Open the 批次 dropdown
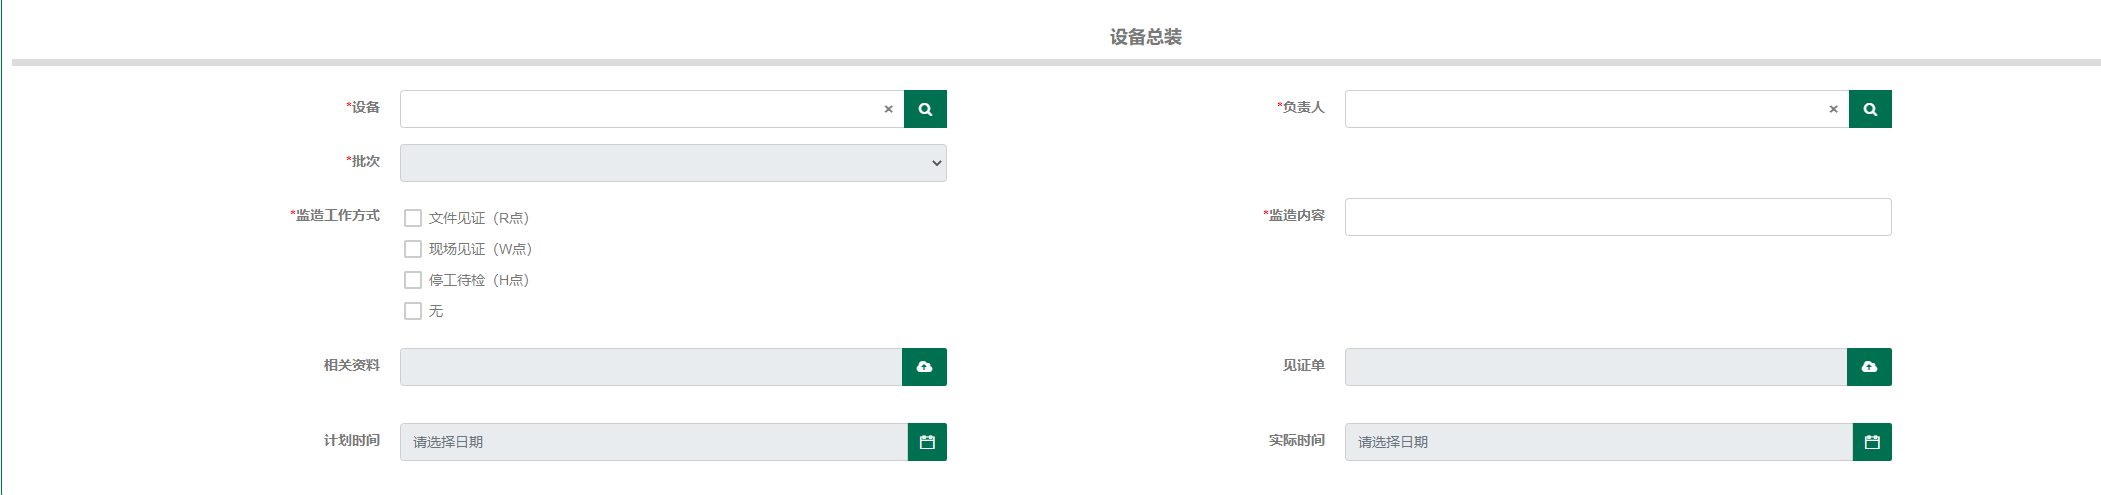Screen dimensions: 2101x495 (673, 163)
